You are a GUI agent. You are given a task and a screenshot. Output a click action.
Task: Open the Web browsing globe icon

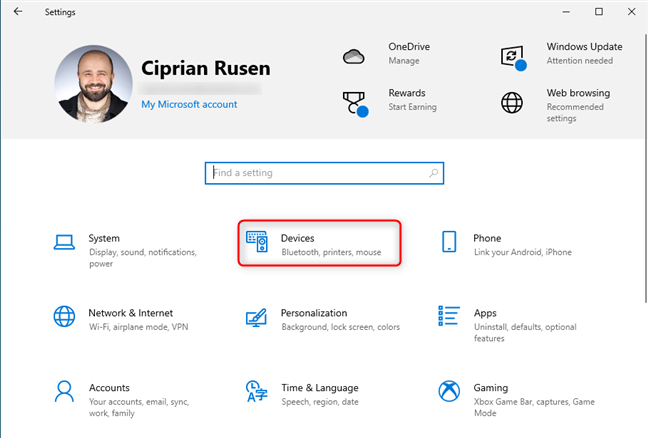tap(514, 101)
